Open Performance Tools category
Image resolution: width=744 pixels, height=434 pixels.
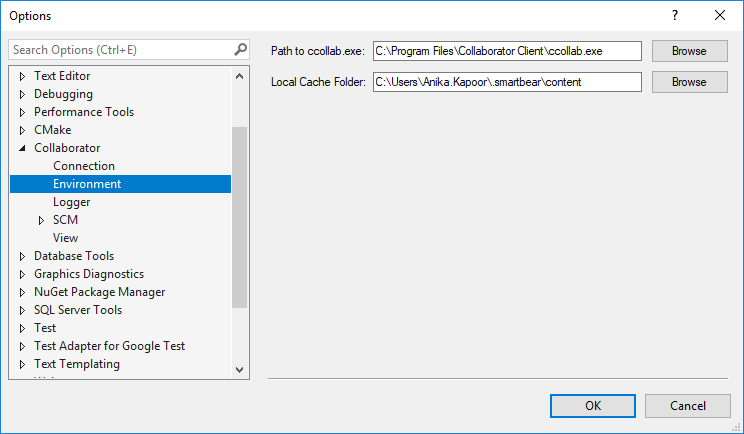pyautogui.click(x=84, y=112)
